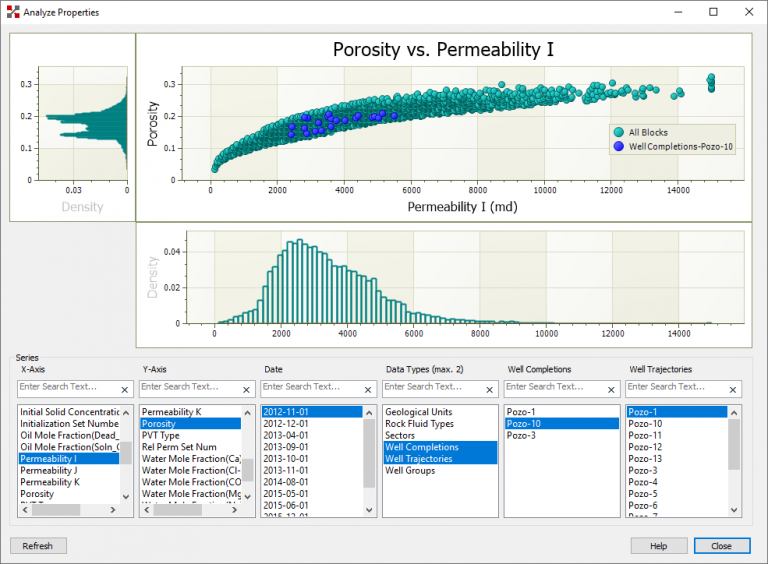Click the Well Completions-Pozo-10 legend marker

[x=619, y=146]
